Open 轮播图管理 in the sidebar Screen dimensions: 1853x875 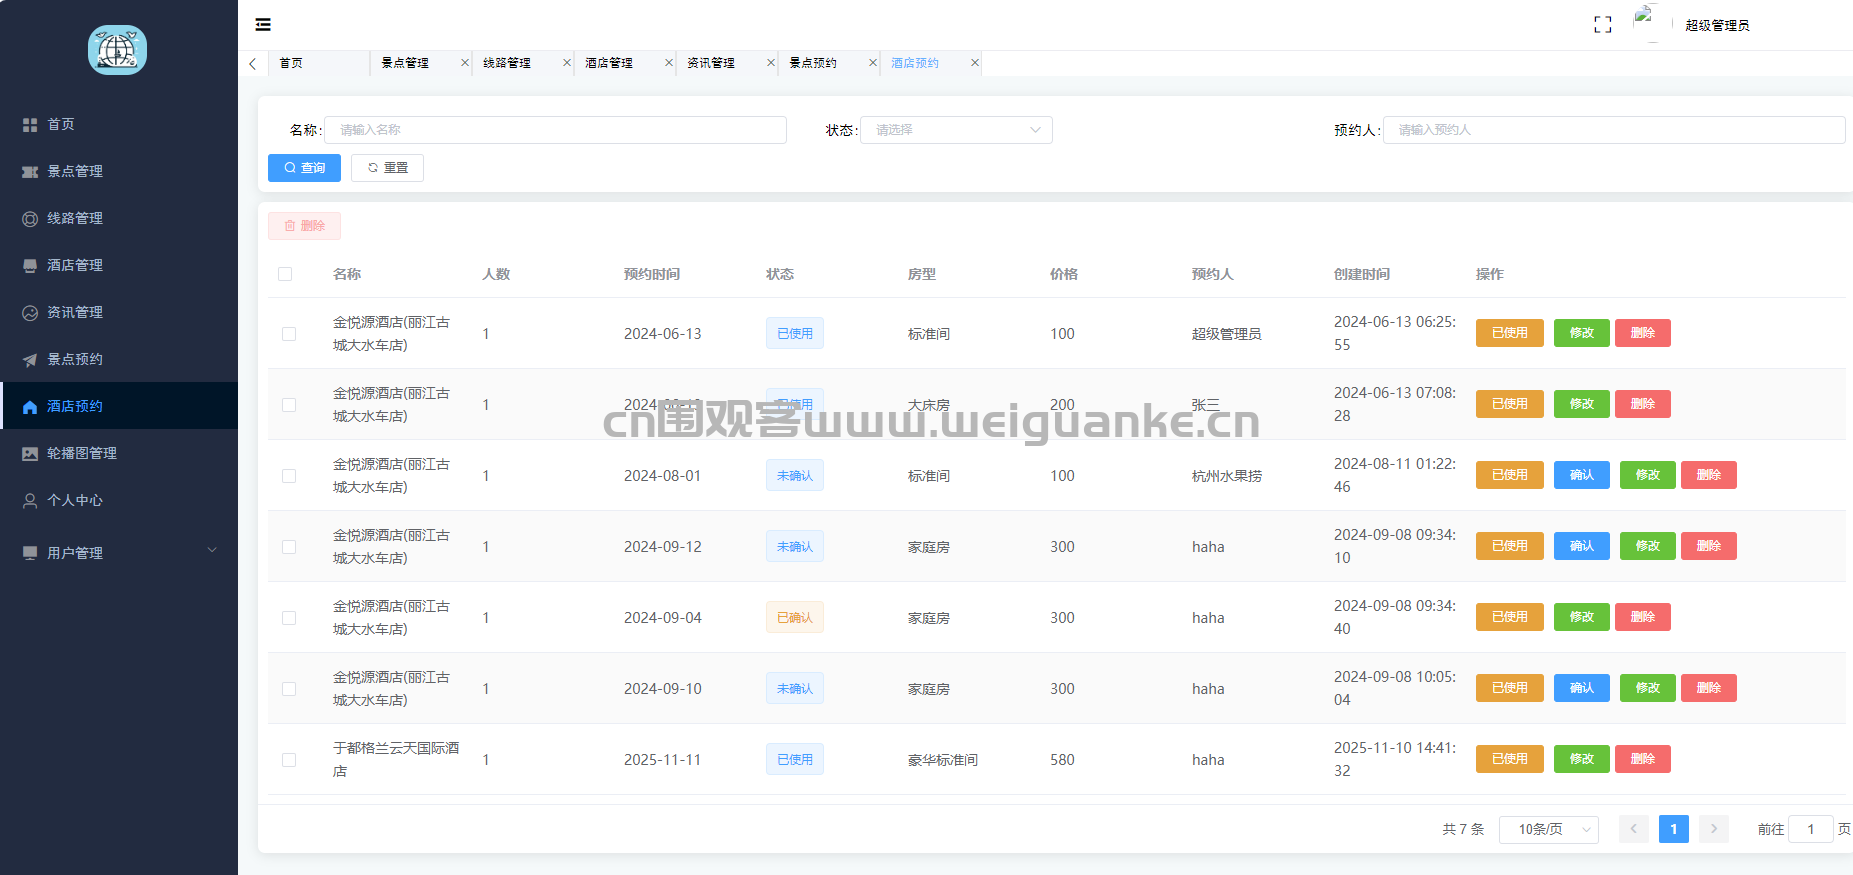coord(81,453)
